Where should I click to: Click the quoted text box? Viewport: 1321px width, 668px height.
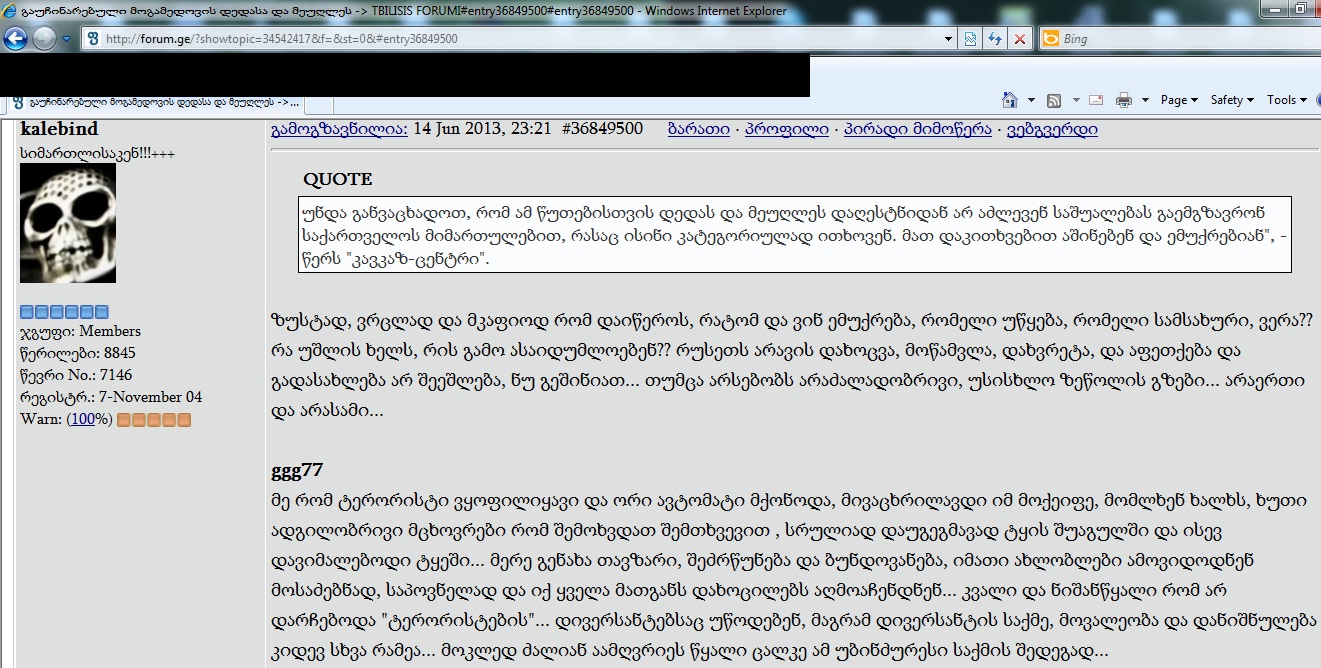pos(795,235)
